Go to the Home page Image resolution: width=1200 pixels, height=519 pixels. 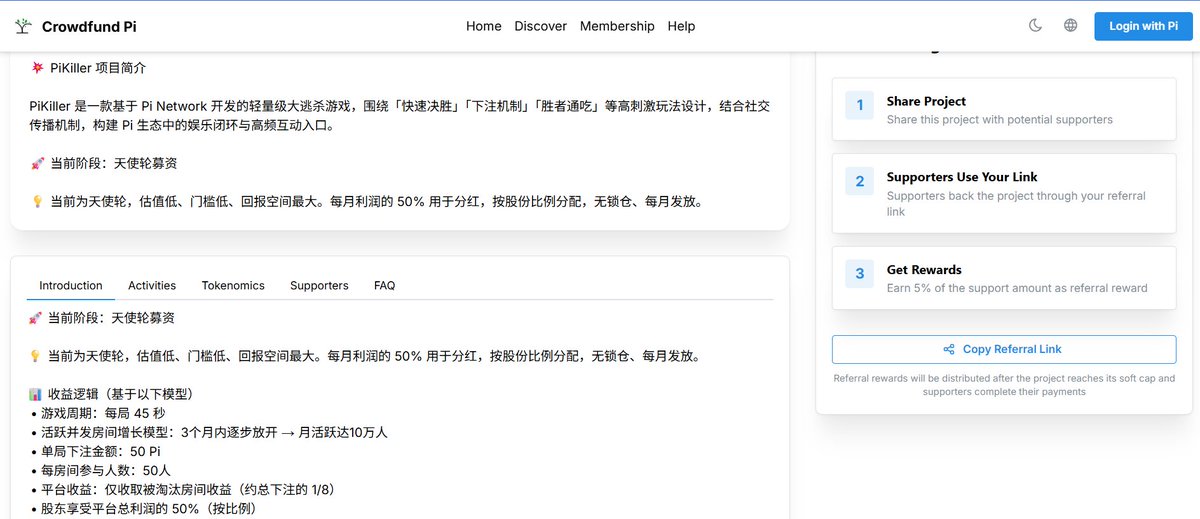[484, 26]
